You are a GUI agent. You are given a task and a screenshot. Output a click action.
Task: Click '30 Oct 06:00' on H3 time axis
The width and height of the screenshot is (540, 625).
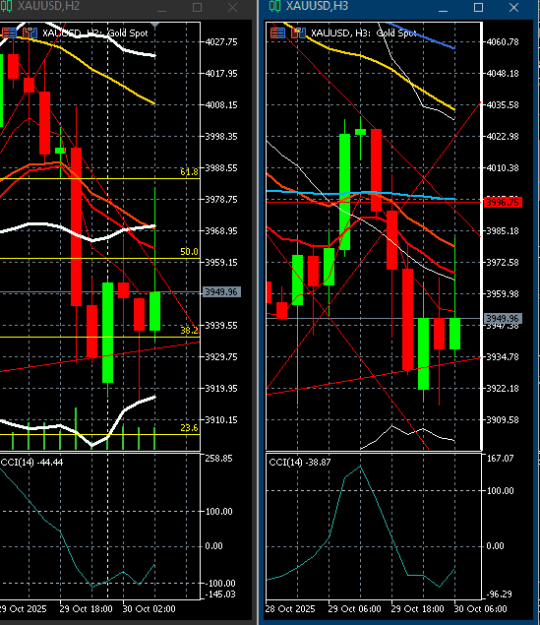coord(480,609)
